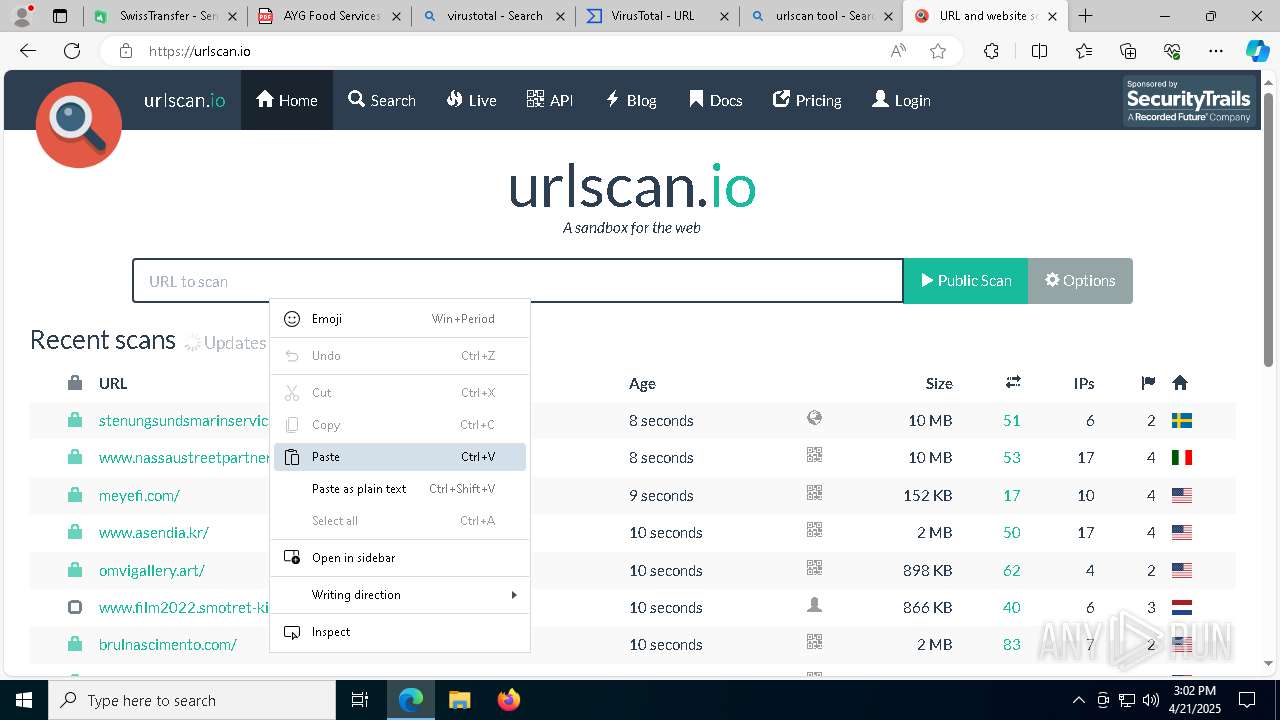The height and width of the screenshot is (720, 1280).
Task: Click the taskbar search box
Action: tap(192, 700)
